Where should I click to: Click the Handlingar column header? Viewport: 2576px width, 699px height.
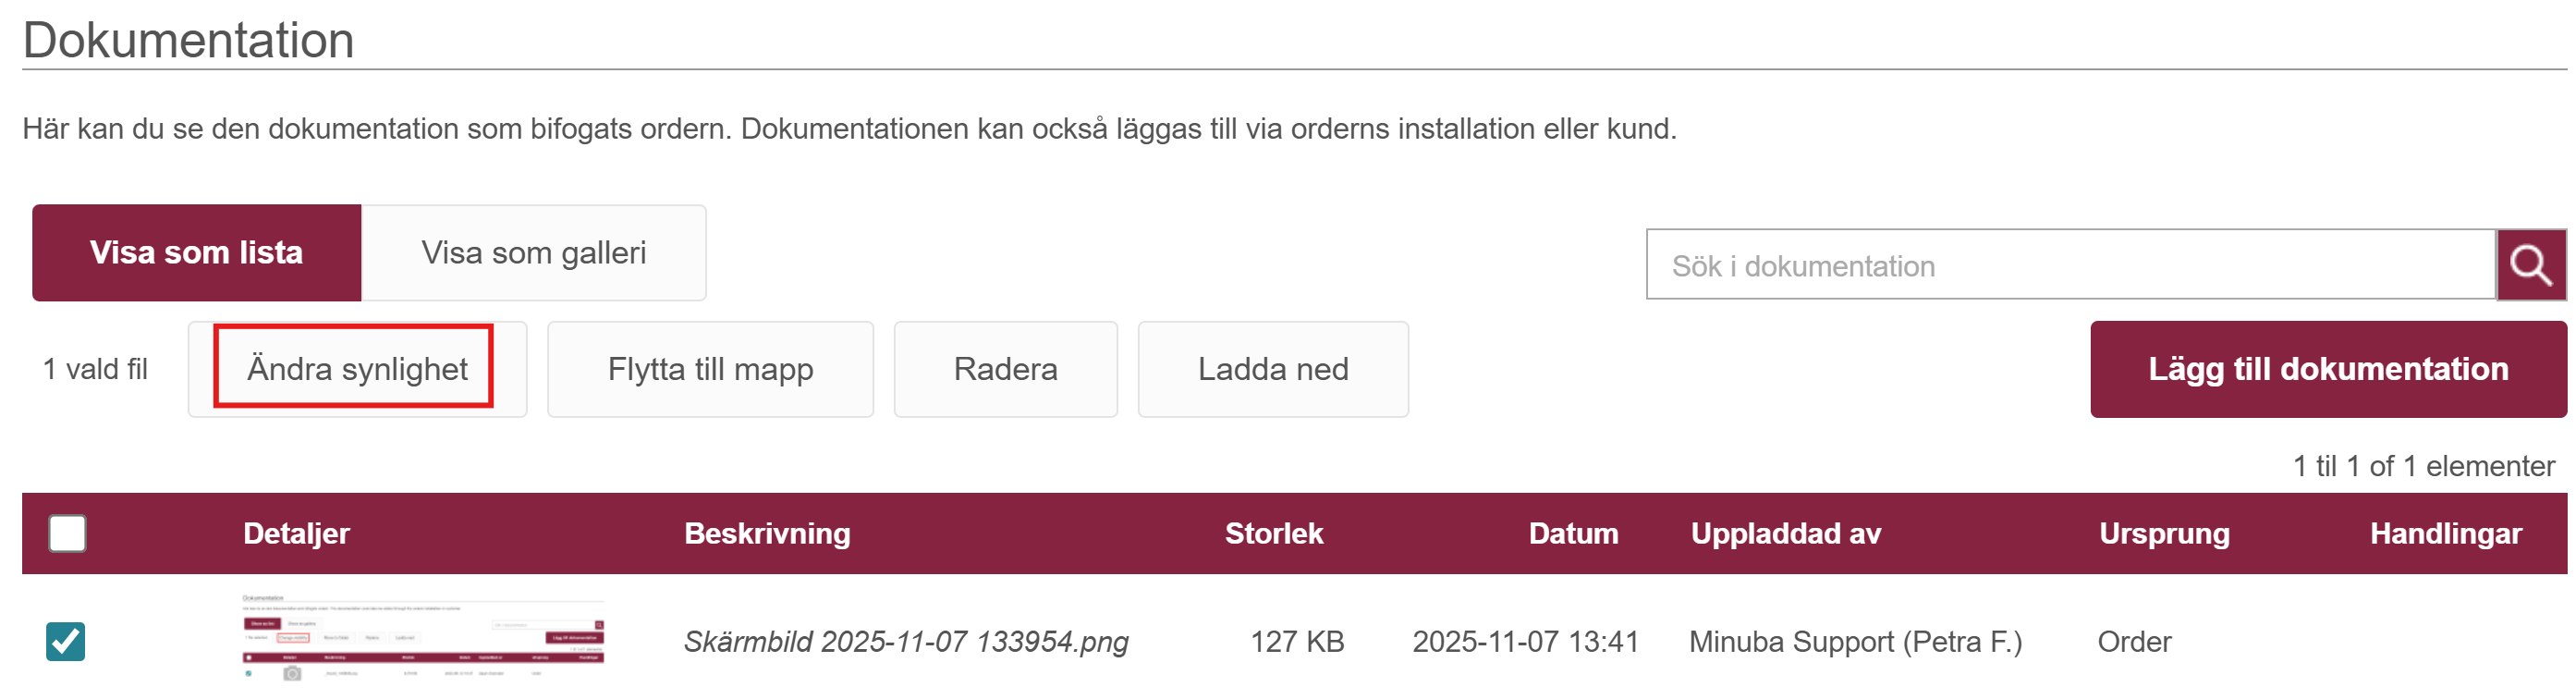click(2445, 533)
